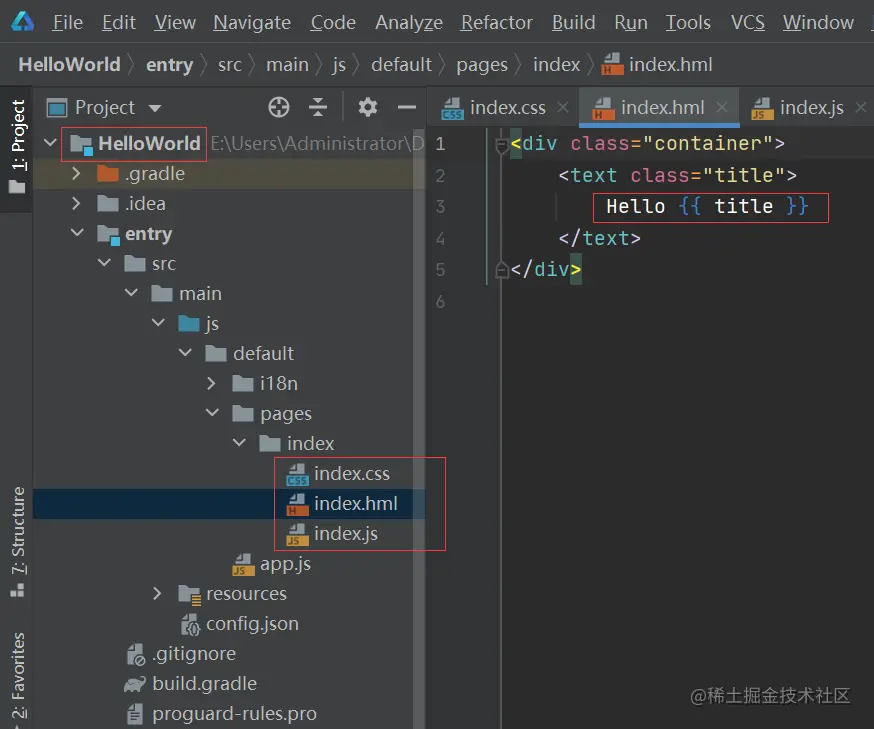The height and width of the screenshot is (729, 874).
Task: Hide the Project panel with minus icon
Action: (407, 107)
